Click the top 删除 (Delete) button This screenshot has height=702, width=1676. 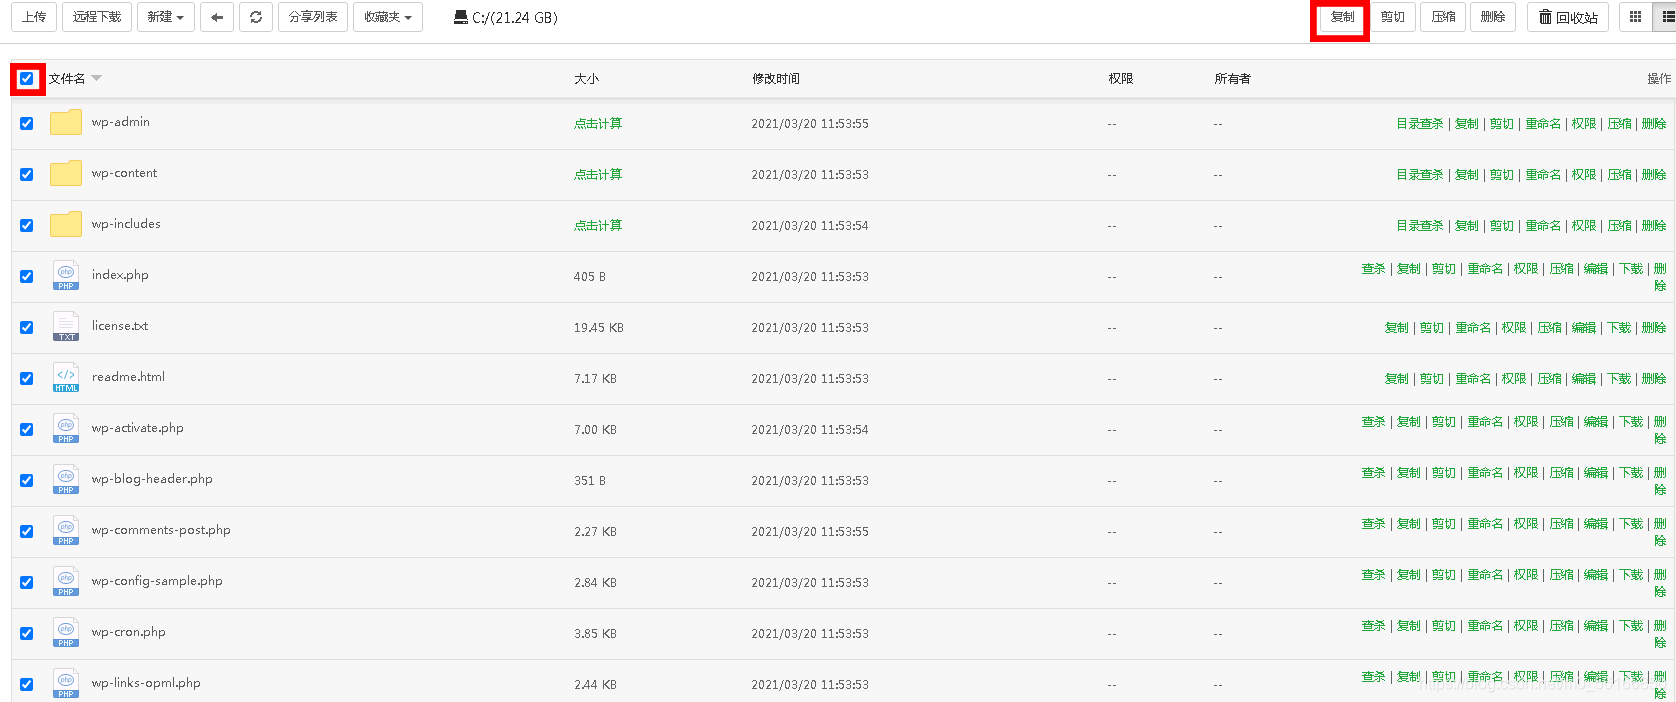(1493, 17)
